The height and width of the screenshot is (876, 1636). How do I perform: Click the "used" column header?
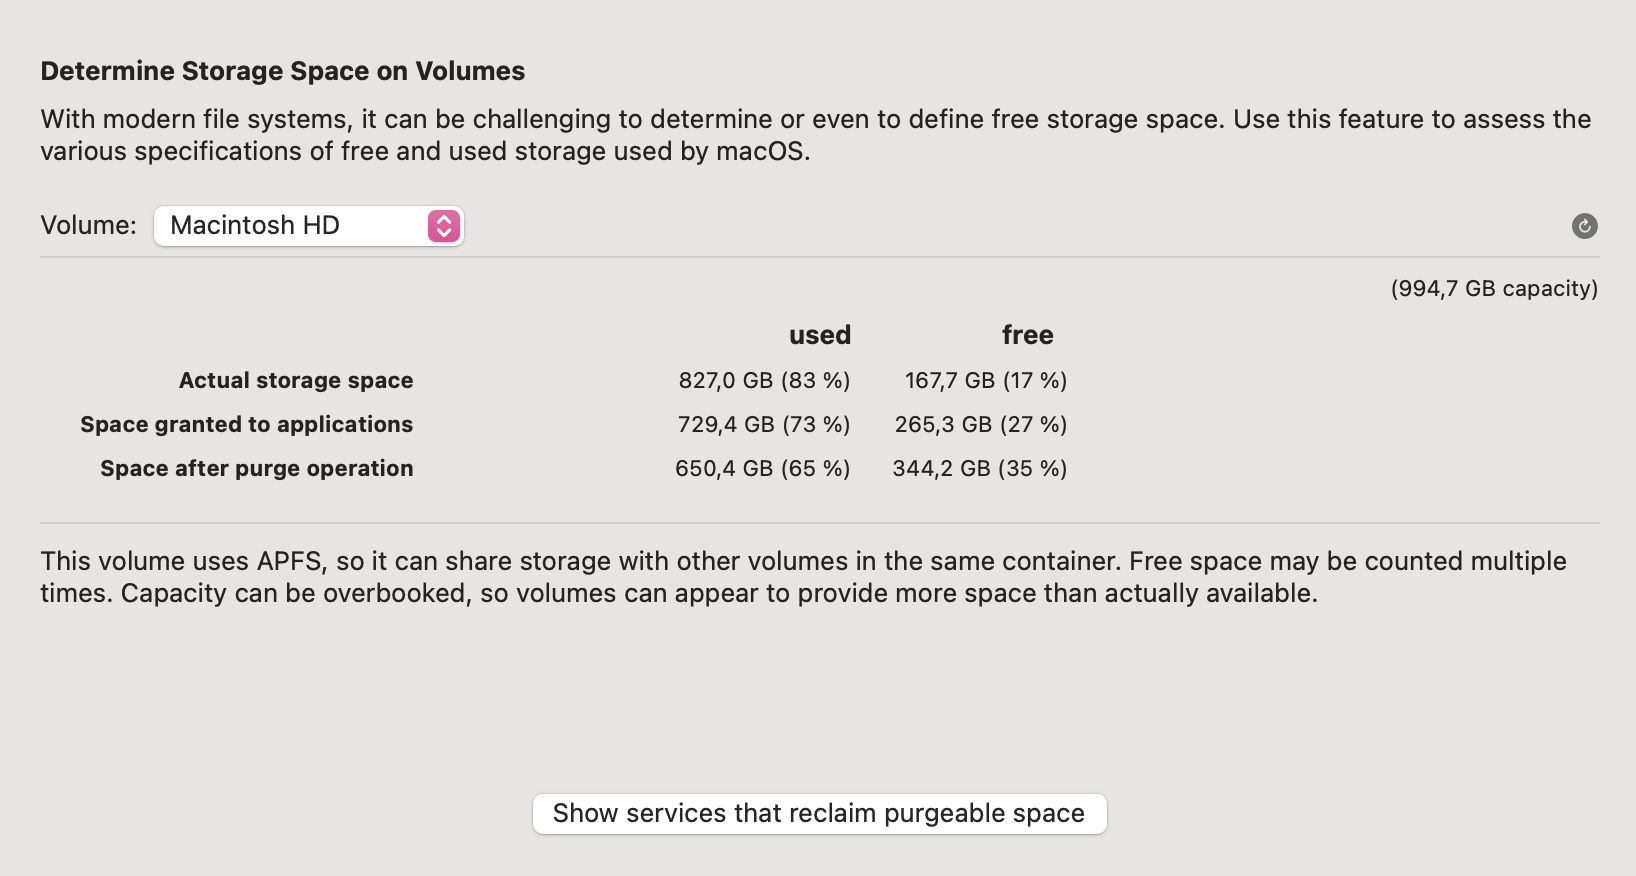(x=820, y=335)
